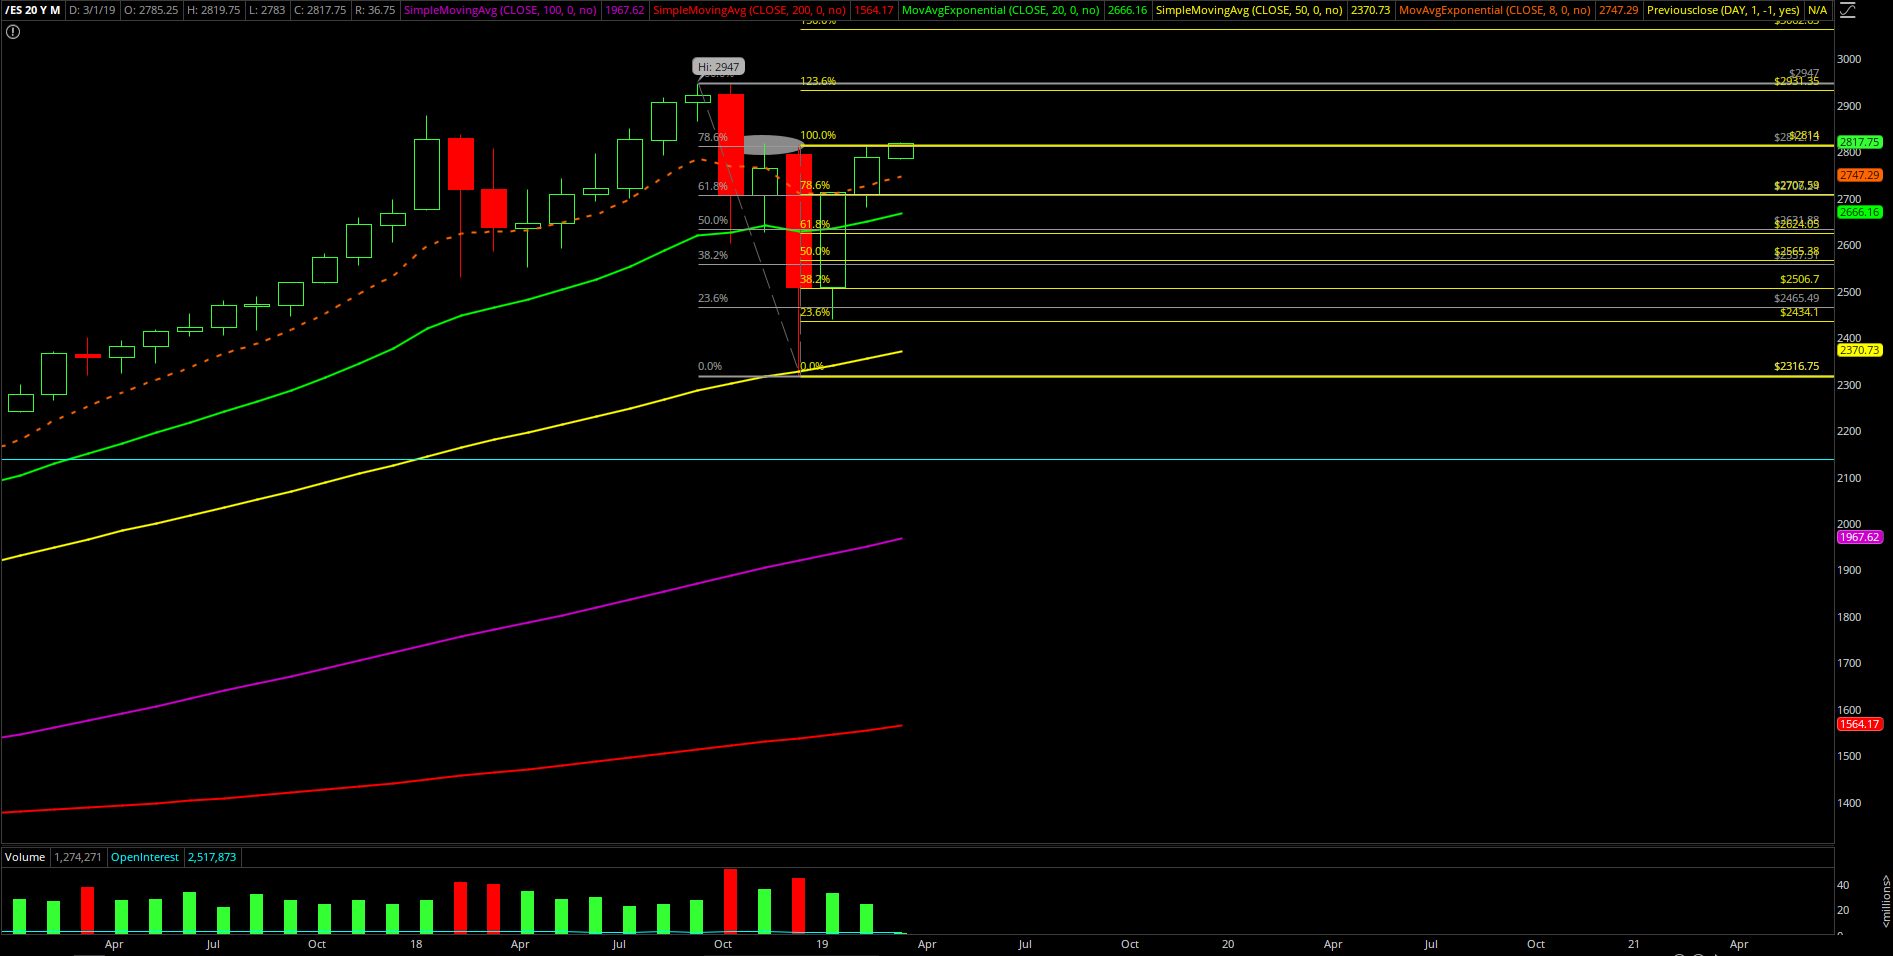Select MovAvgExponential (CLOSE, 20) study label

pos(1001,10)
